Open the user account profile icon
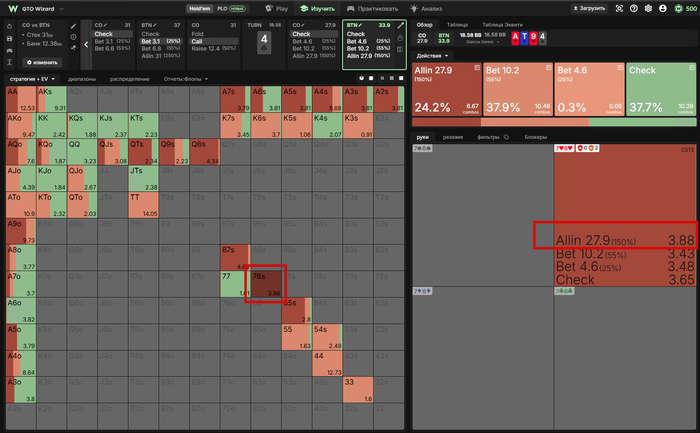The image size is (700, 433). tap(663, 8)
